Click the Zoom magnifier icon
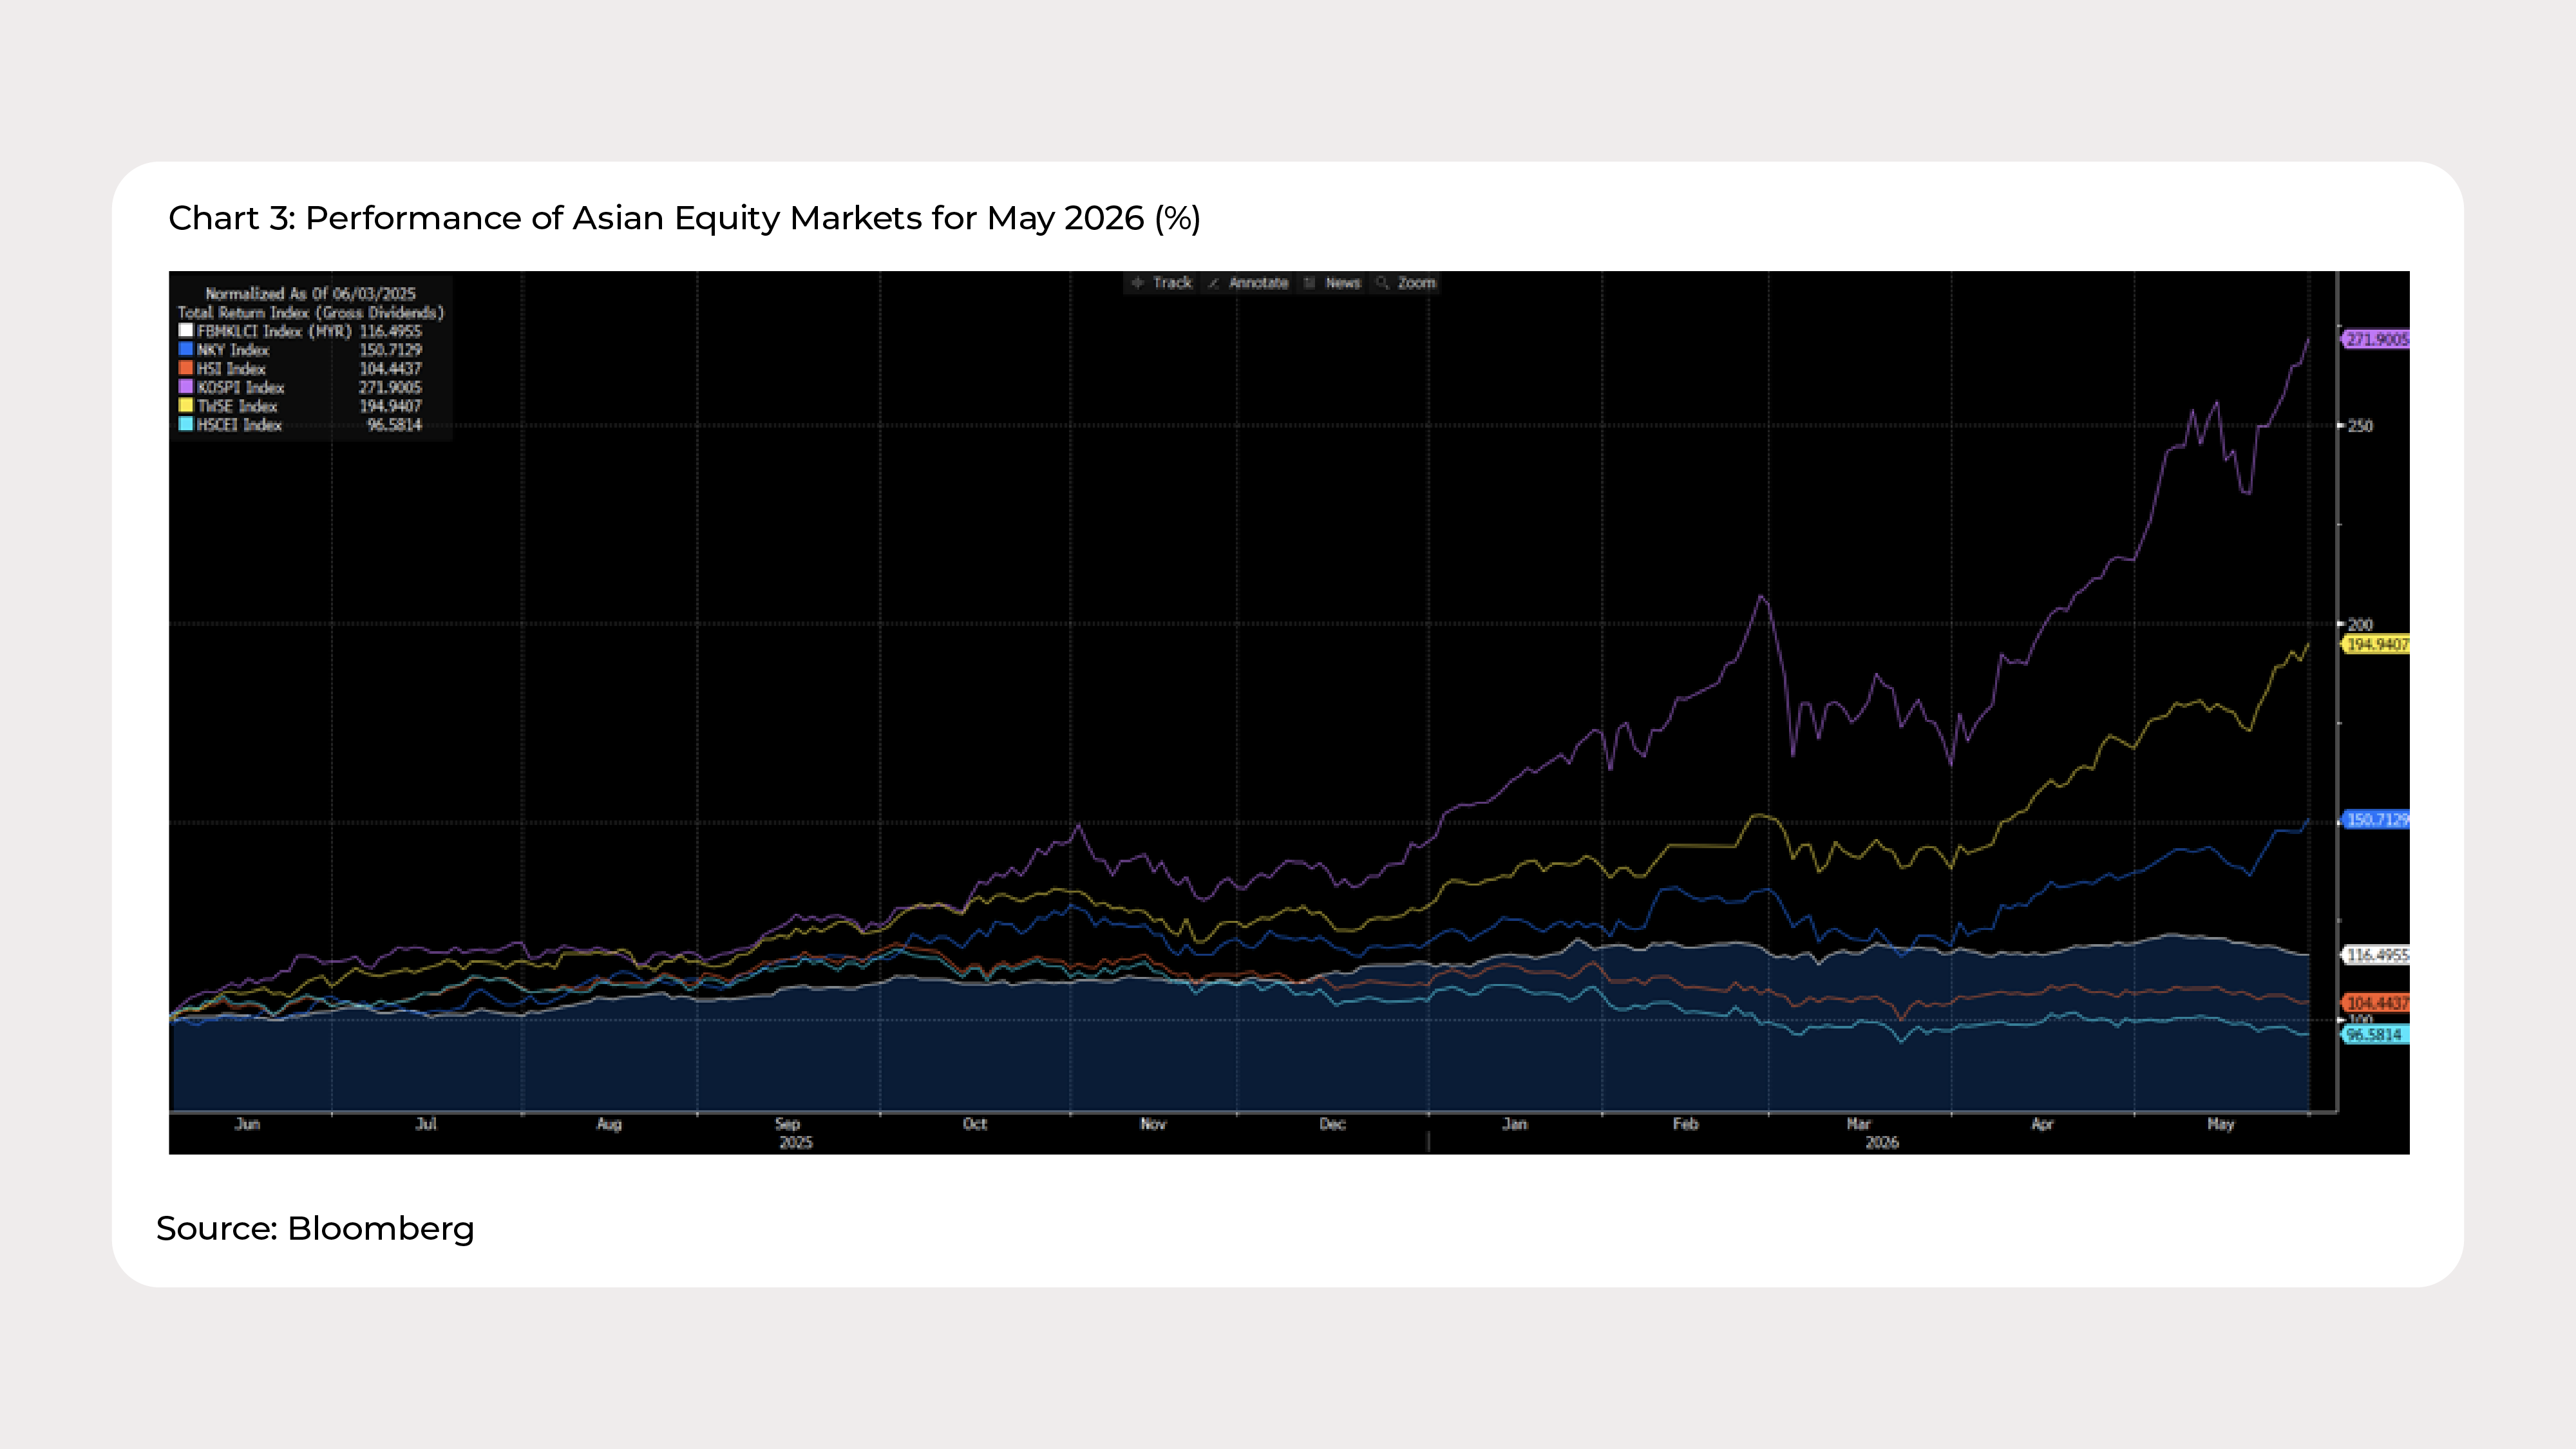The image size is (2576, 1449). (1382, 283)
